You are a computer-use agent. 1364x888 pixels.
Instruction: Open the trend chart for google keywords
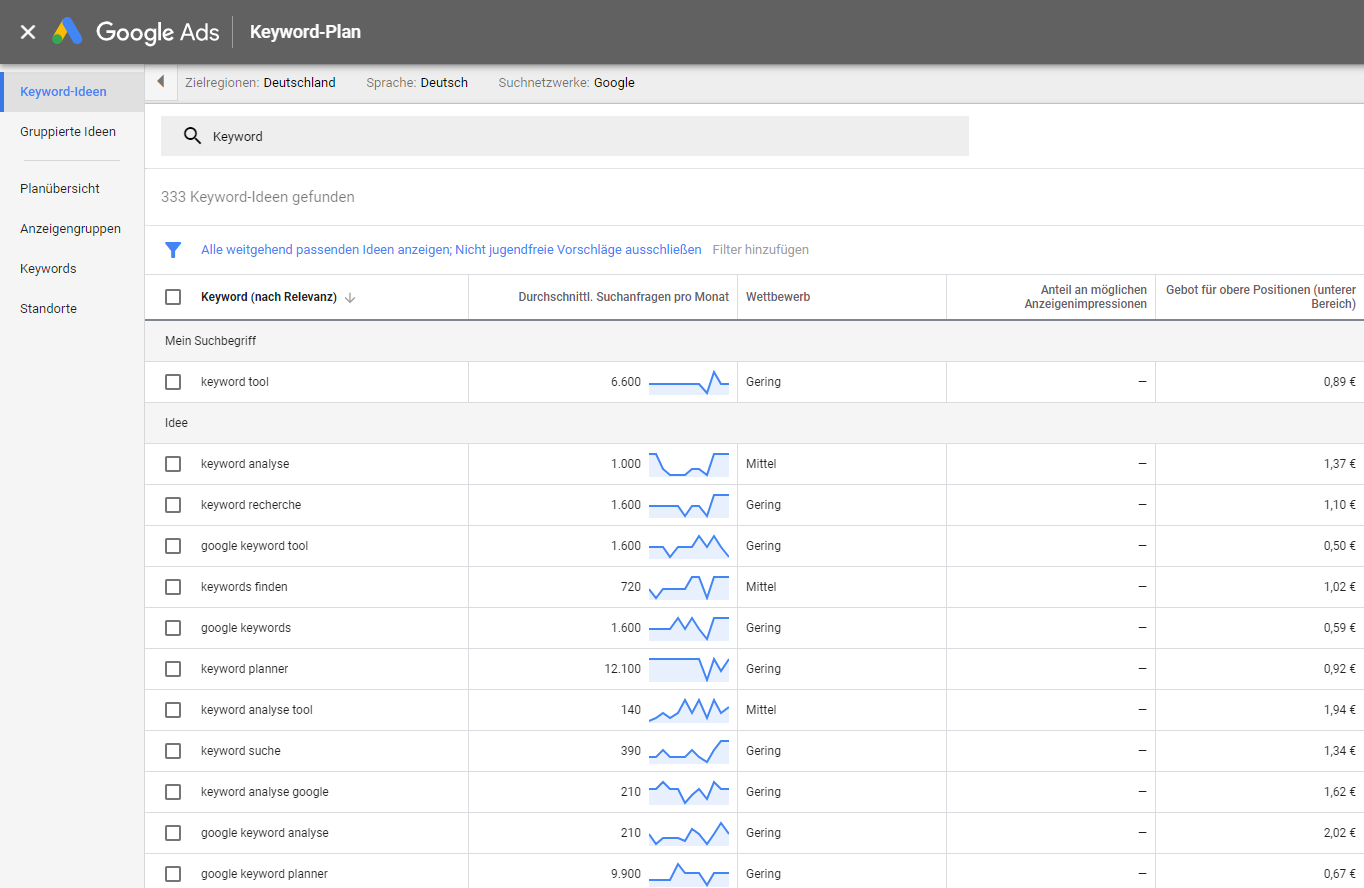[x=689, y=628]
